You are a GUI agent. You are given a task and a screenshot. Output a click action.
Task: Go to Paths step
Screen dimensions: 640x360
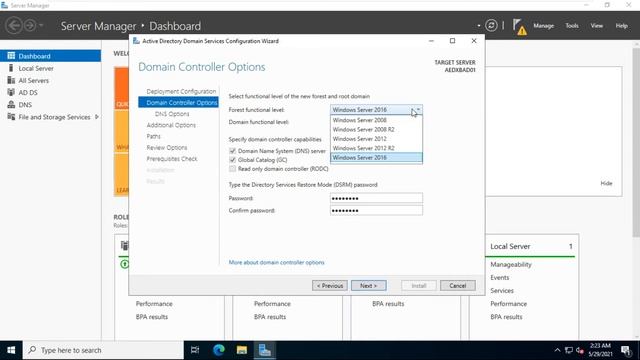click(x=153, y=136)
